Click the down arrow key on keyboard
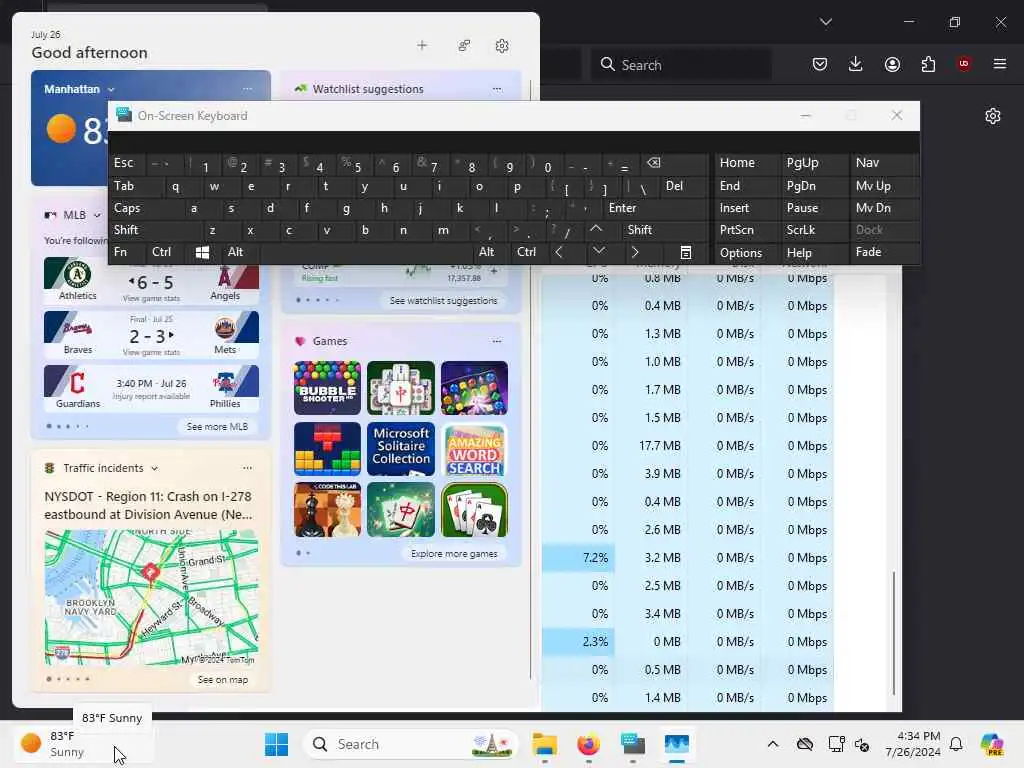1024x768 pixels. (598, 251)
